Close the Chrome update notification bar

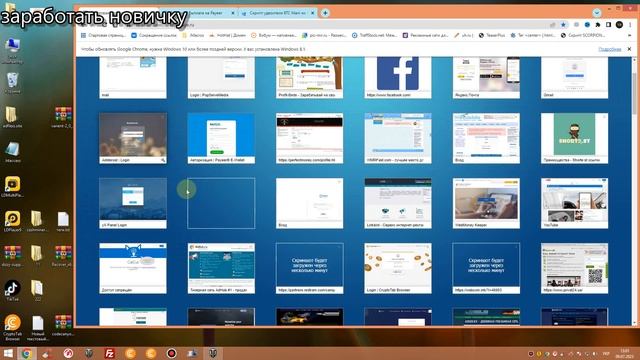629,49
